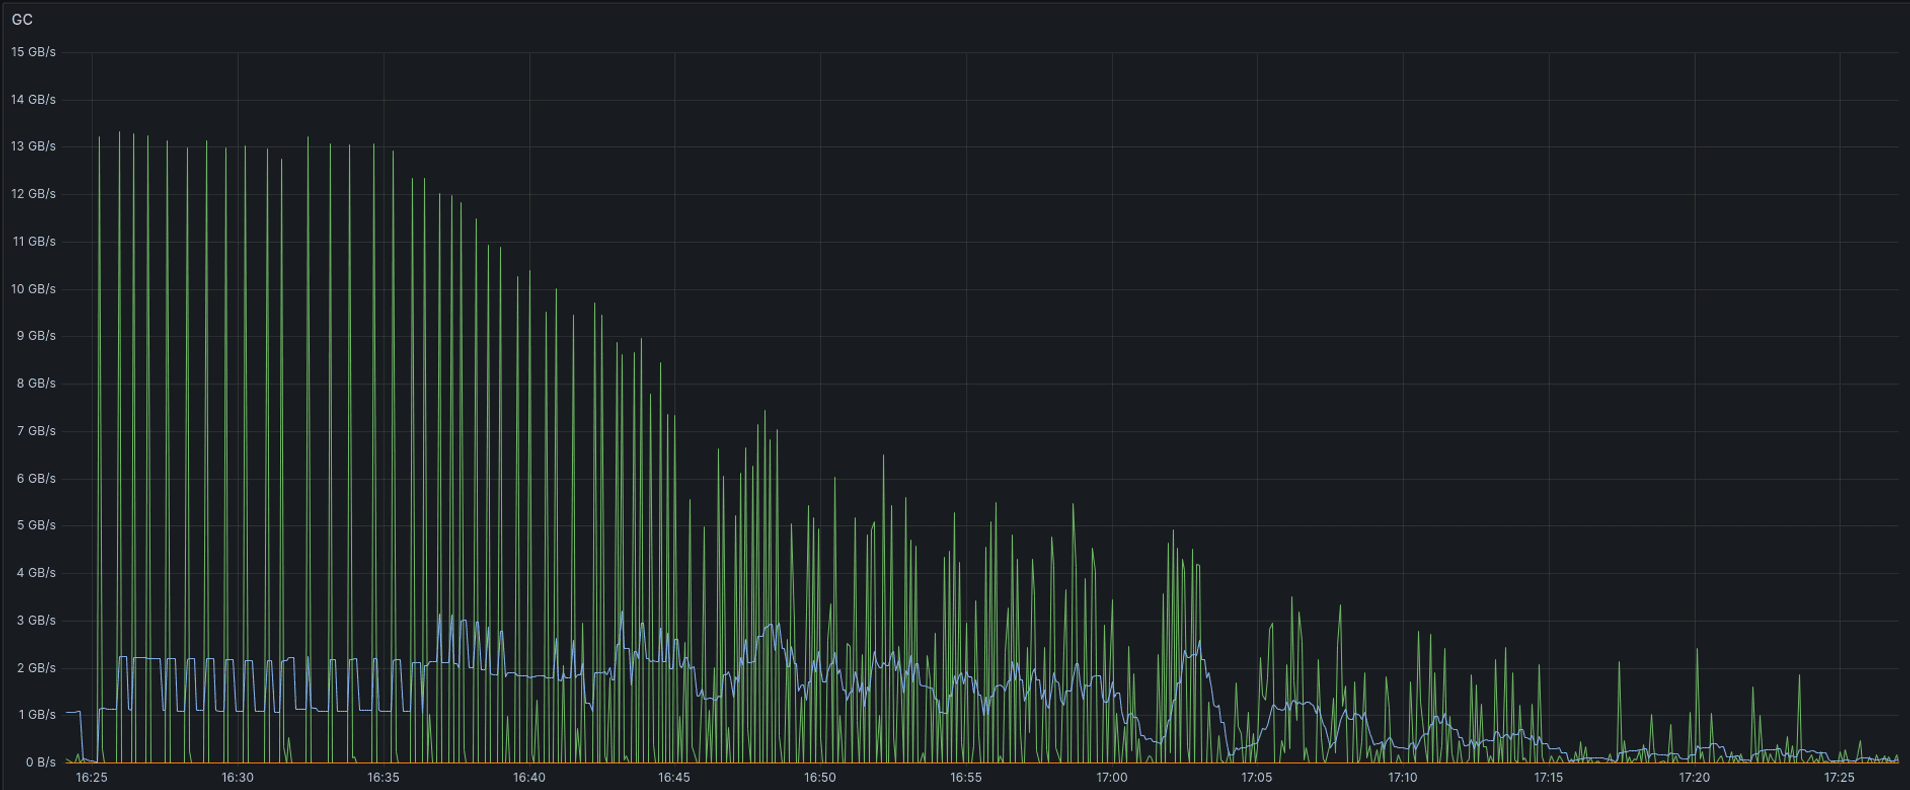Click the GC panel title

coord(22,19)
